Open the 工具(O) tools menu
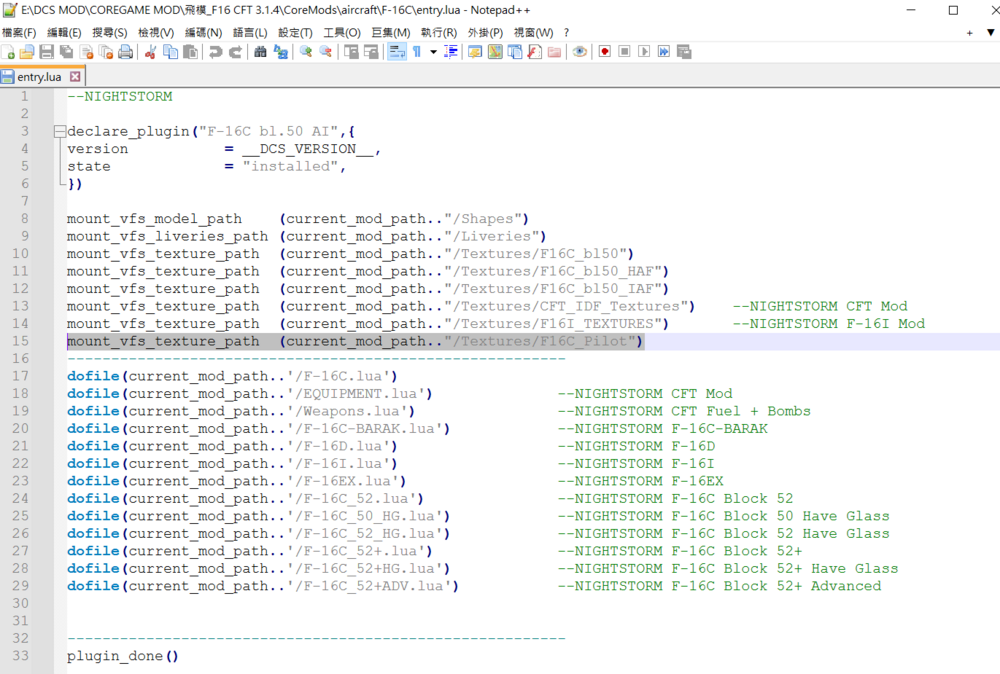1000x674 pixels. pyautogui.click(x=342, y=33)
